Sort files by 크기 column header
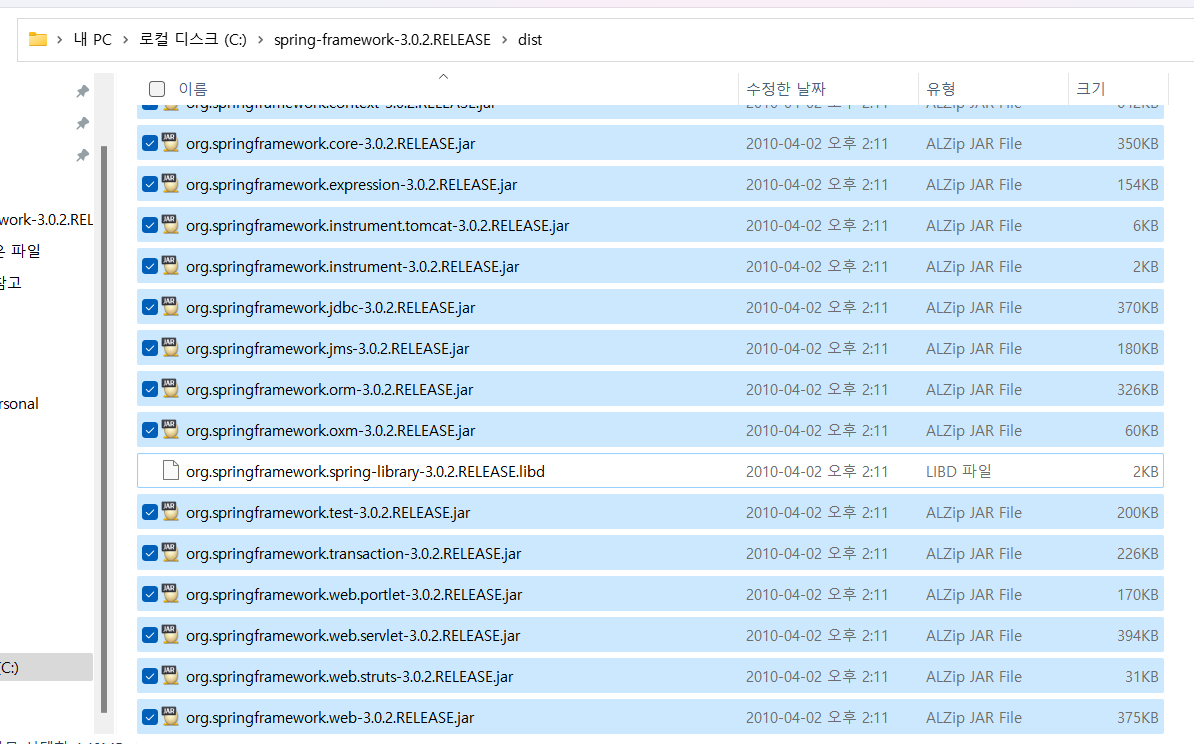 (x=1090, y=89)
